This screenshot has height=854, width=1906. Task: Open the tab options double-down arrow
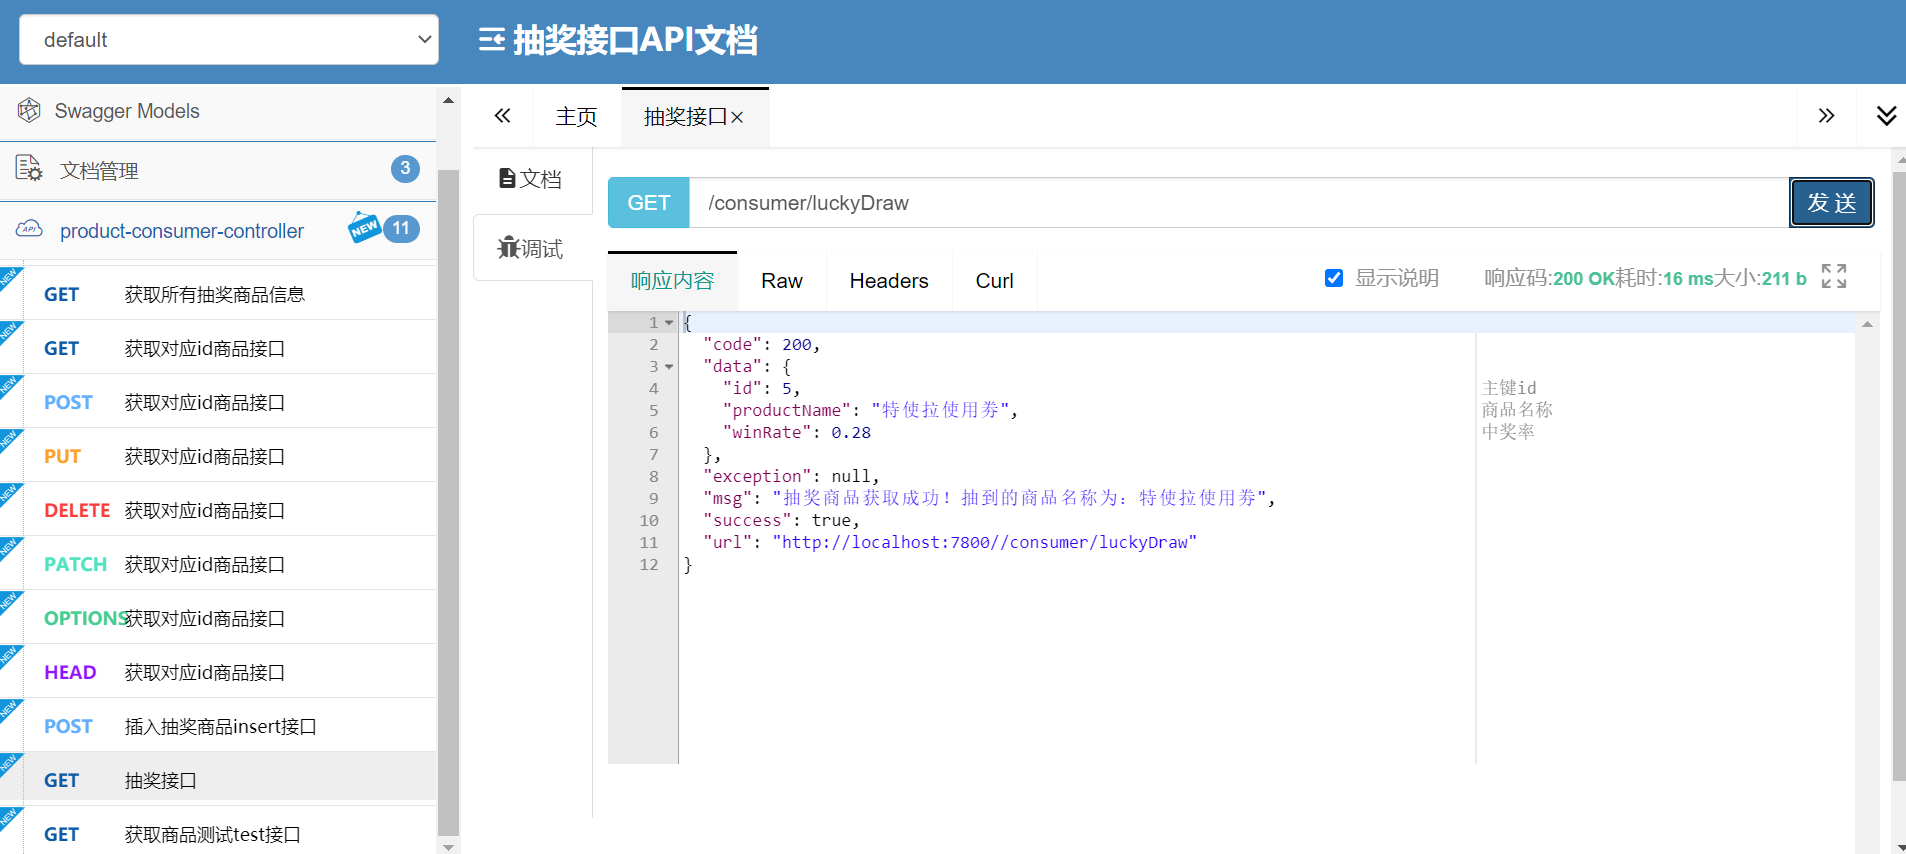click(1886, 116)
